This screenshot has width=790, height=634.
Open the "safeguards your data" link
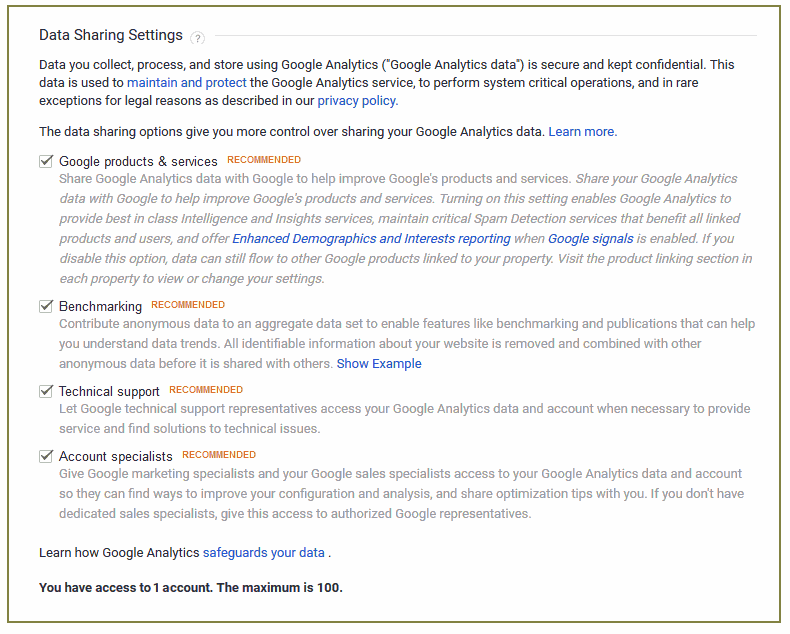(x=264, y=552)
